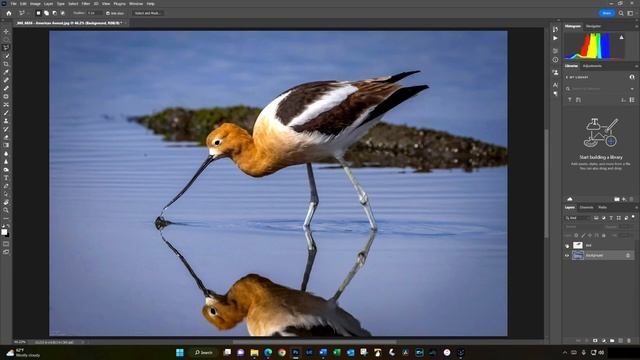
Task: Toggle lock all for the layer
Action: pos(604,235)
